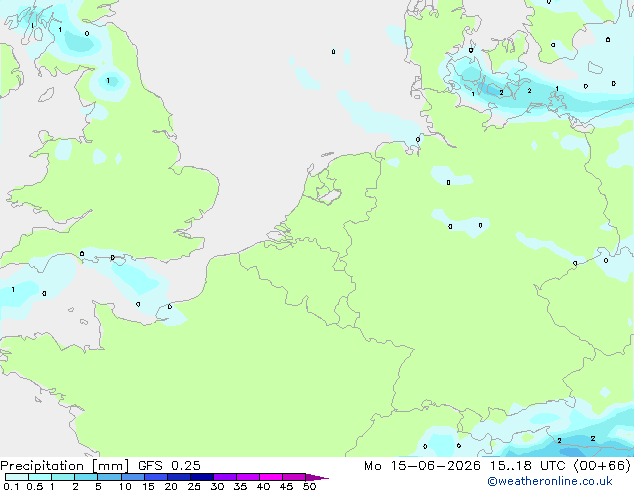
Task: Click the legend tick label '50'
Action: [x=309, y=486]
